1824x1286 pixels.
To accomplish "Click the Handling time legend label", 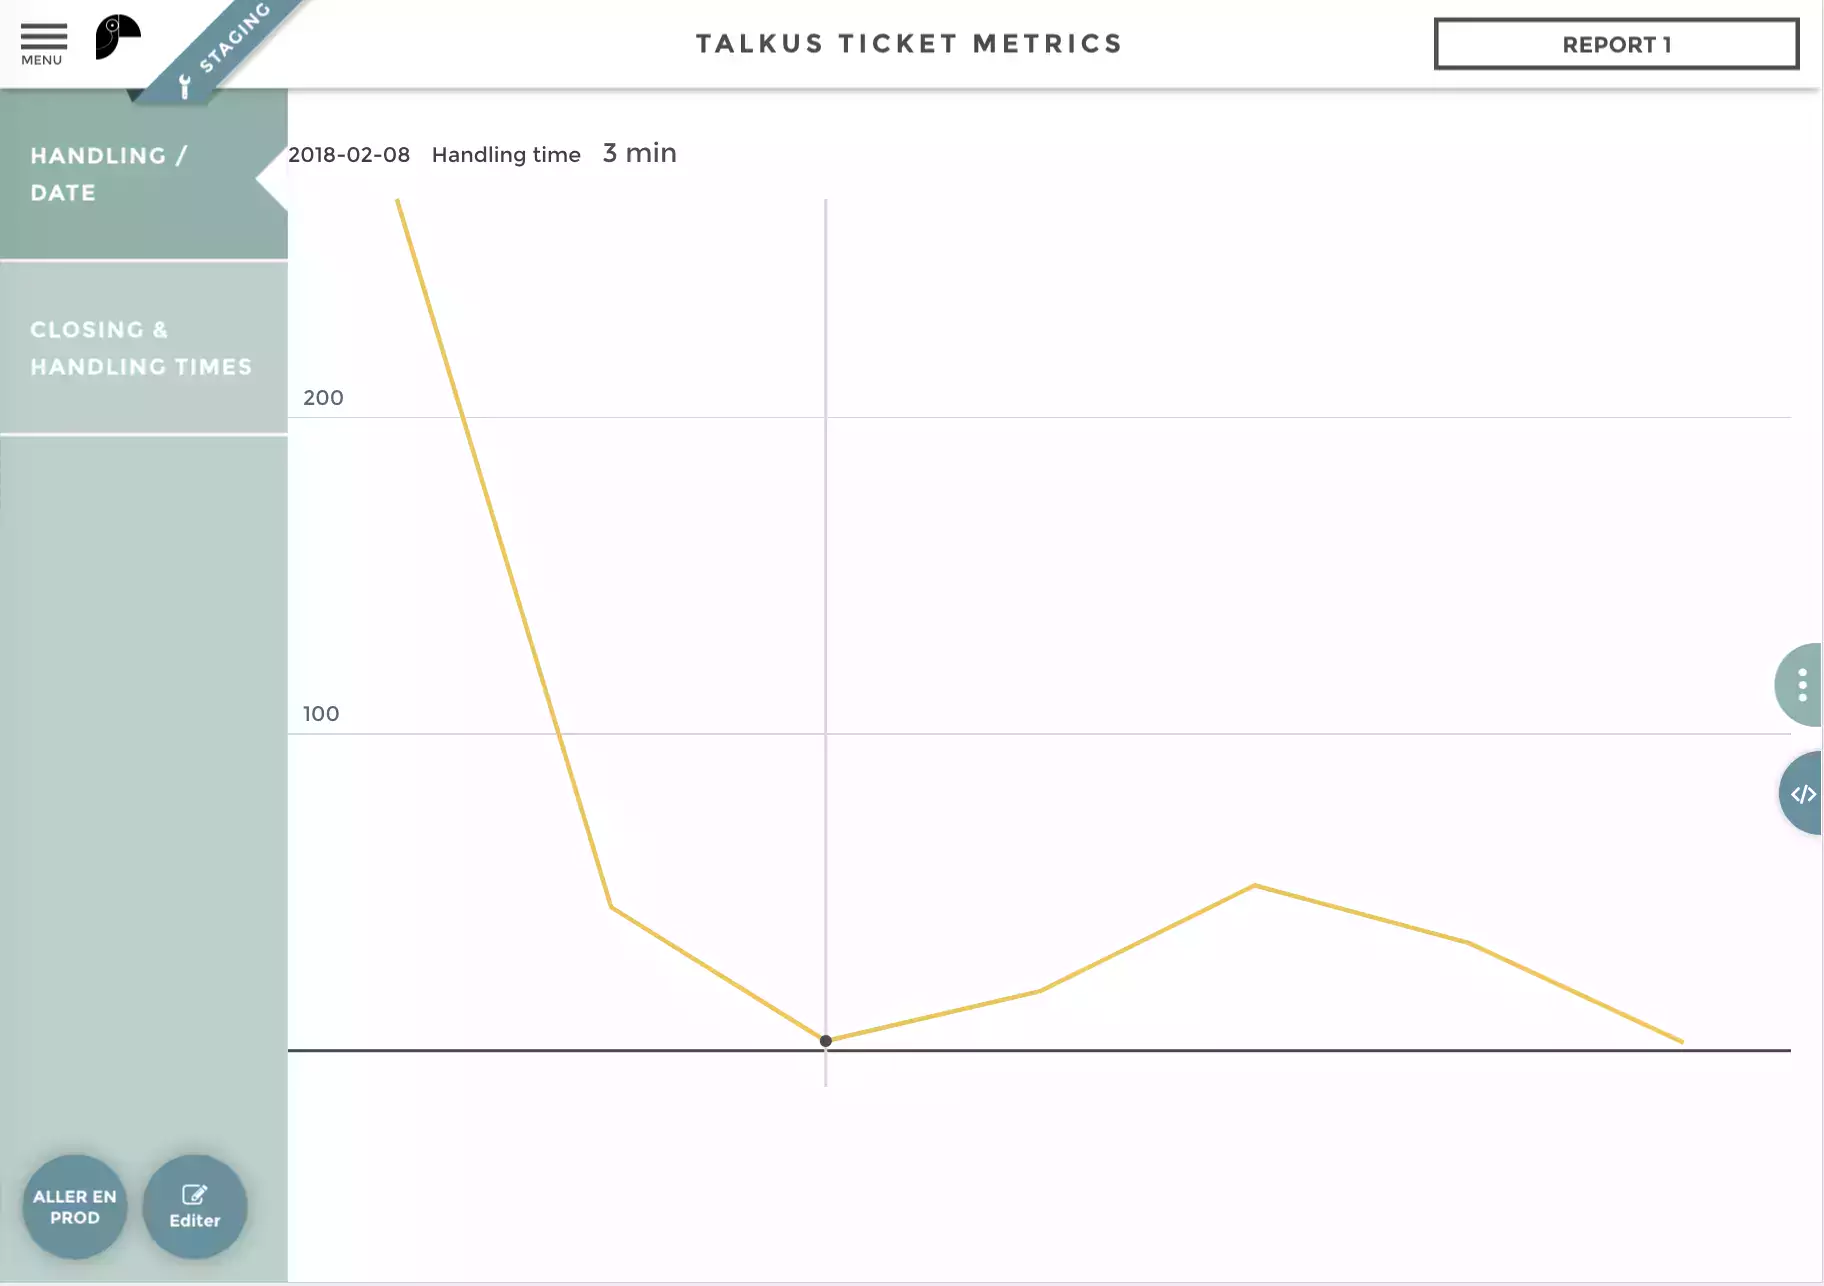I will coord(506,155).
